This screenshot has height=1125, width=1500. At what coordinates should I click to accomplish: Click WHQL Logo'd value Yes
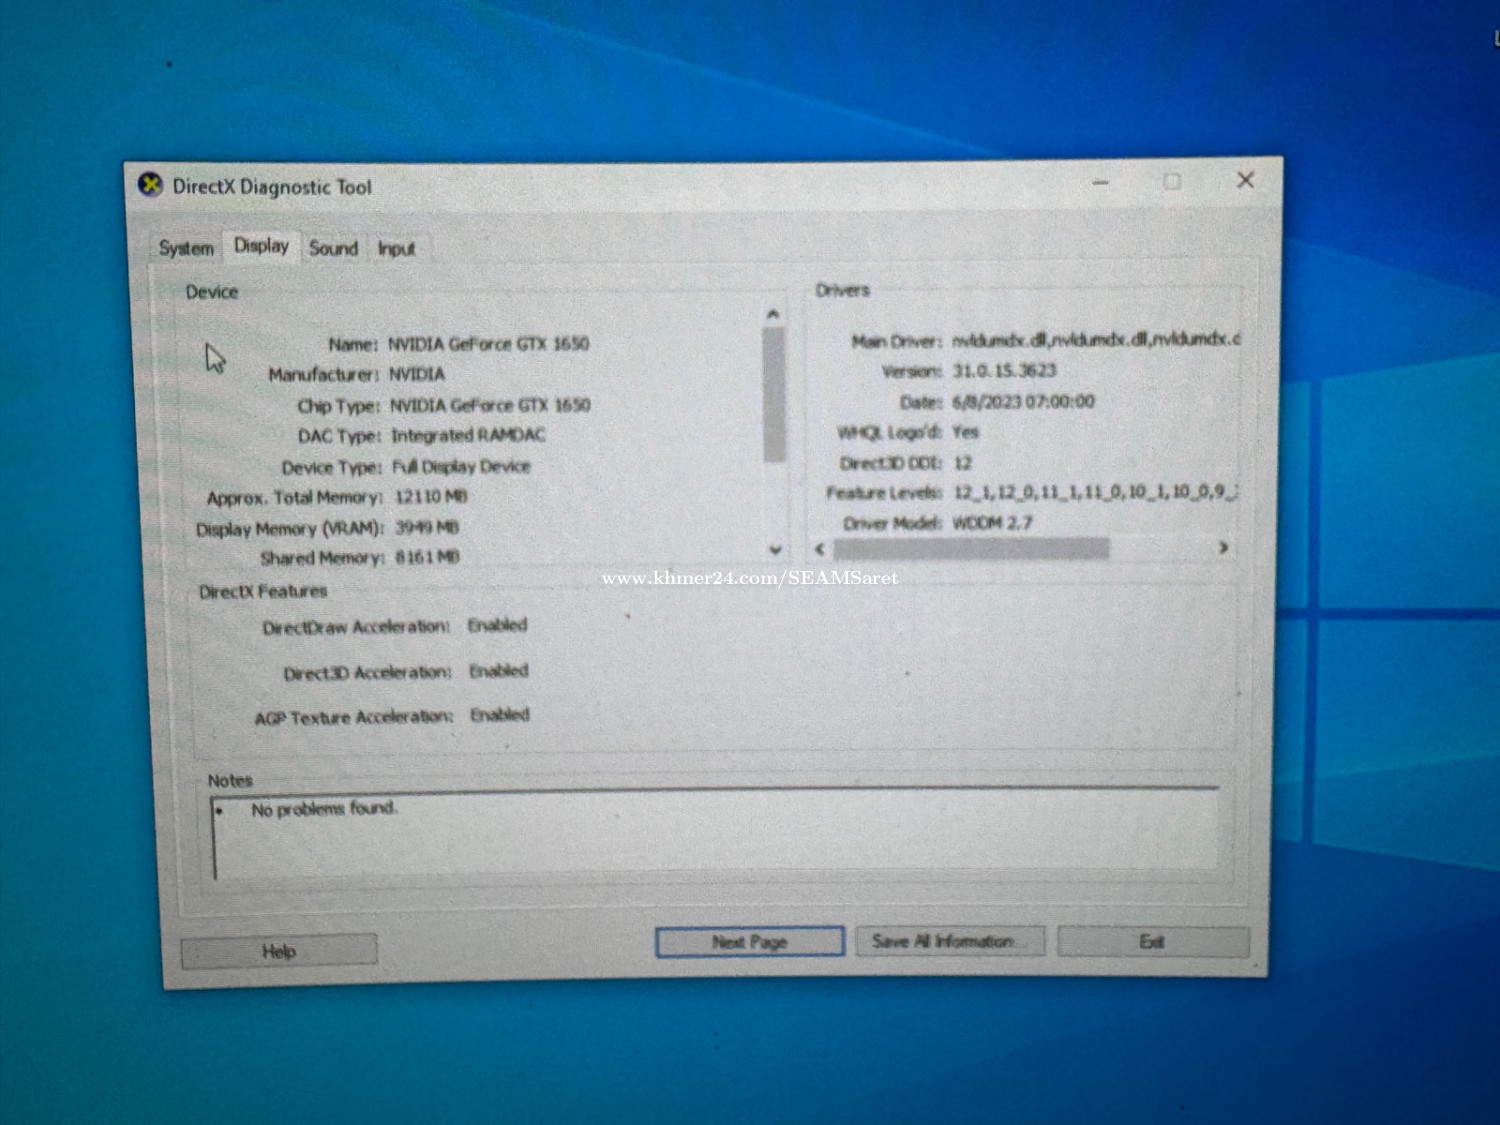point(965,432)
